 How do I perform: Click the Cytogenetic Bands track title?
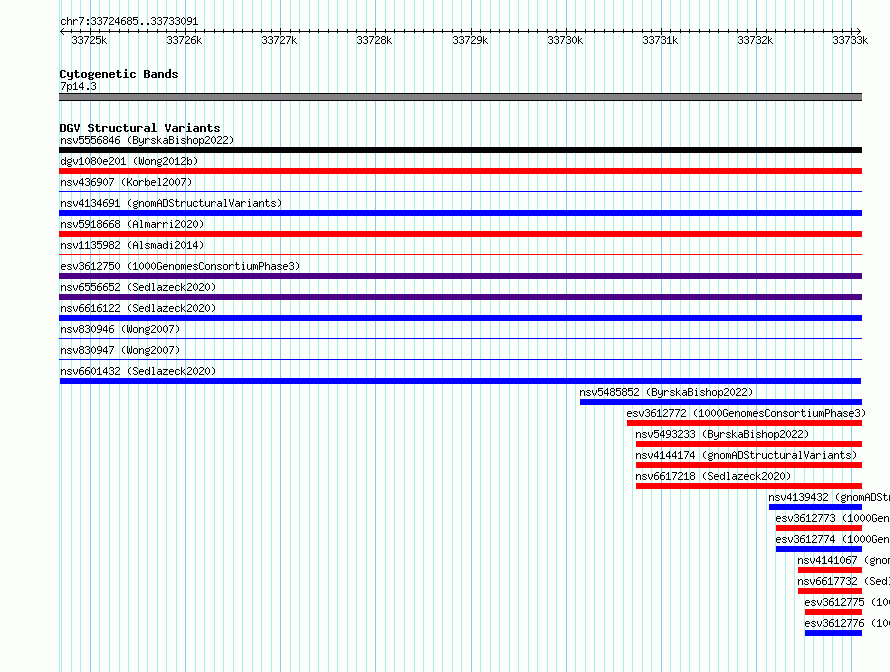pos(119,74)
